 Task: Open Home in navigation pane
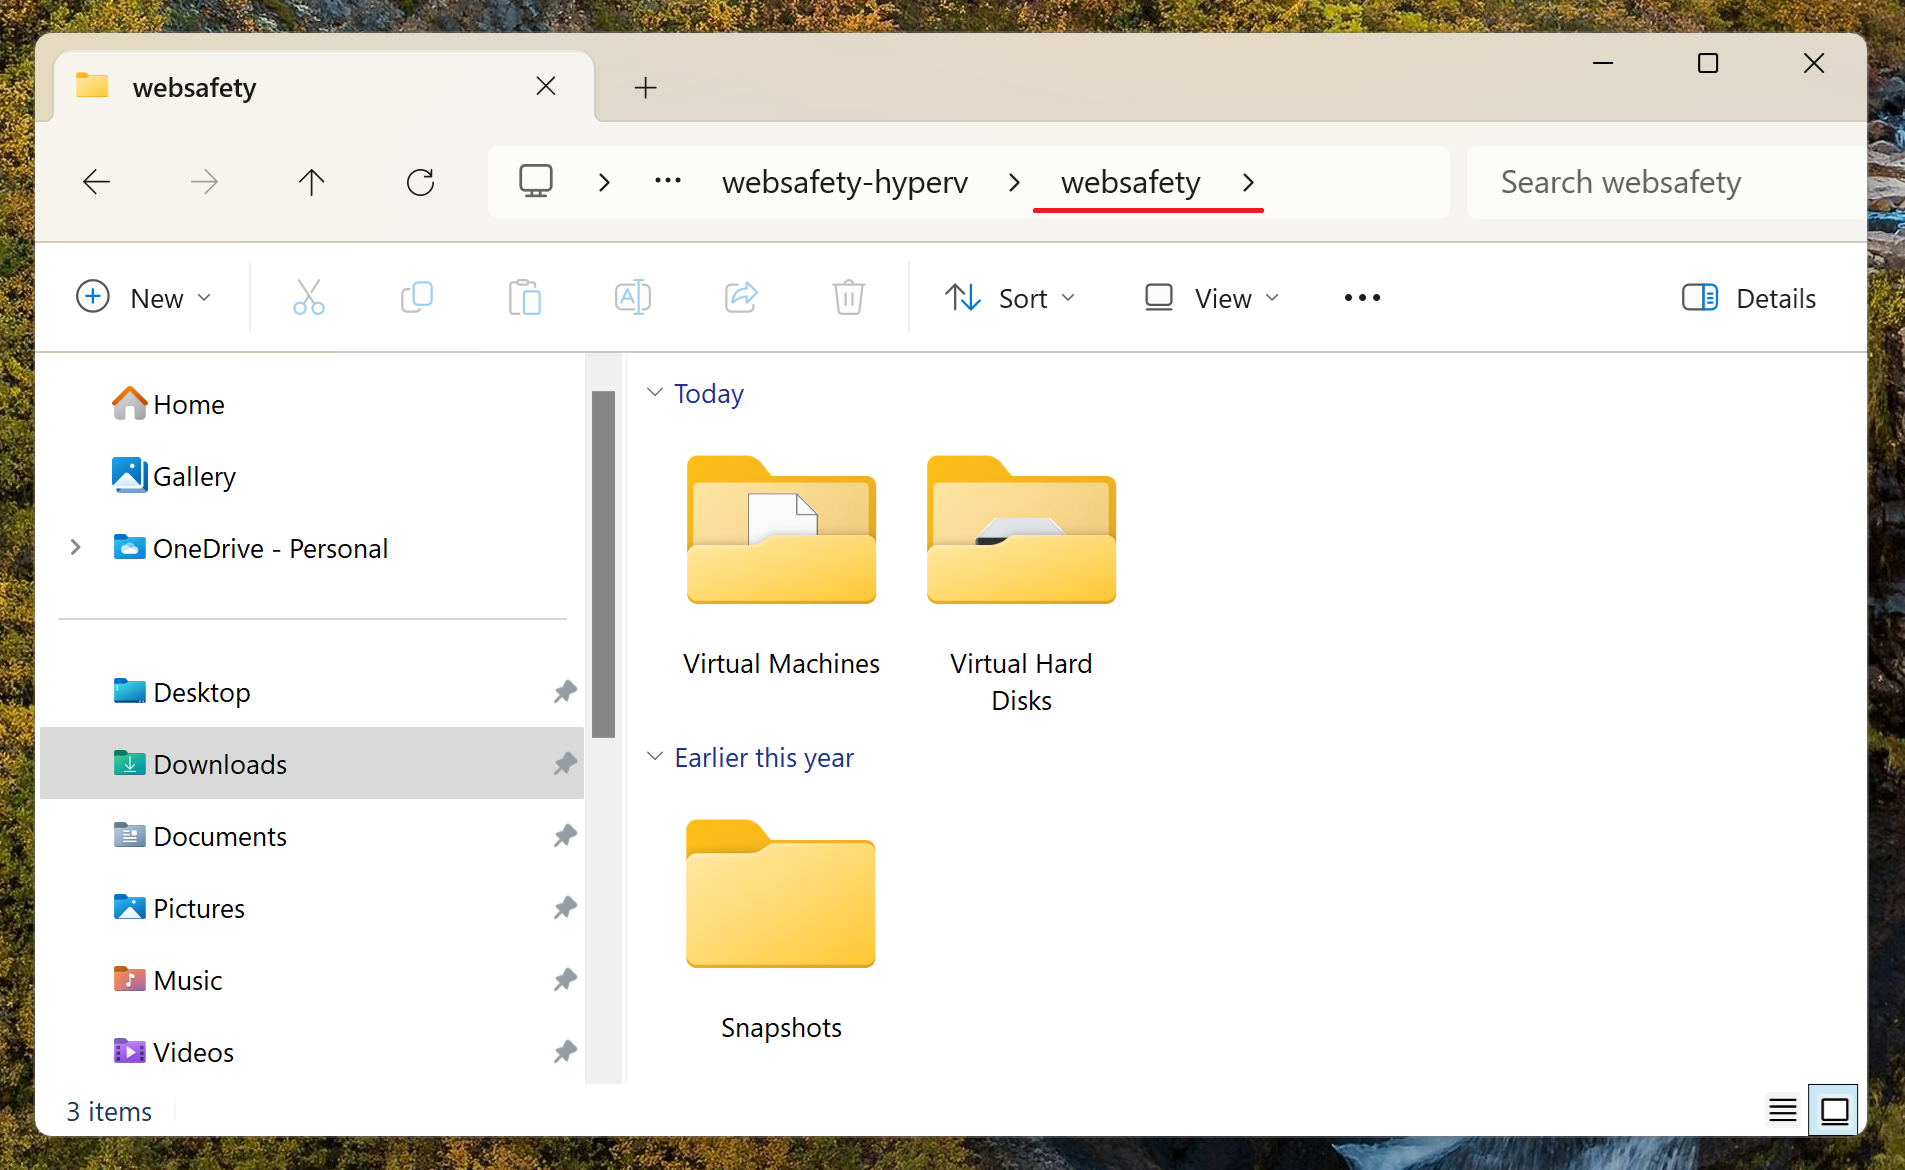[312, 404]
